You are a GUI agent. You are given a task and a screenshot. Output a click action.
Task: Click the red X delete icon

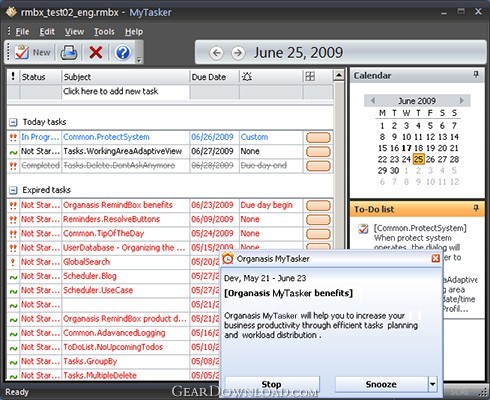(96, 52)
